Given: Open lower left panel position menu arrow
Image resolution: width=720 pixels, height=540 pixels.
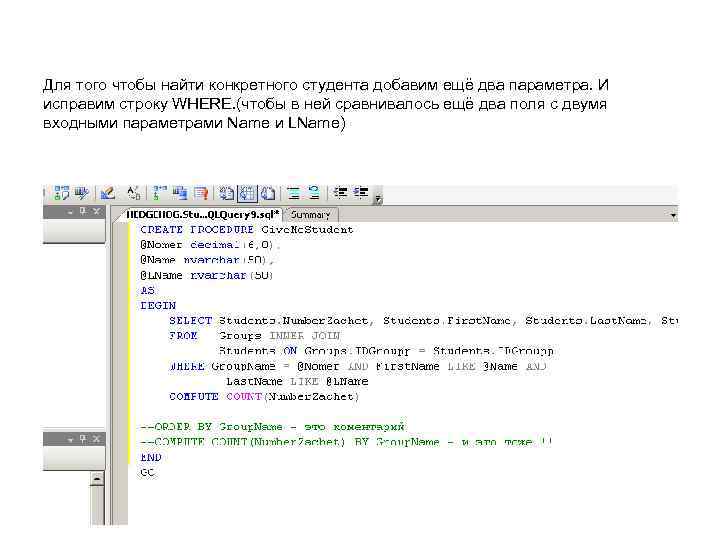Looking at the screenshot, I should click(x=70, y=439).
